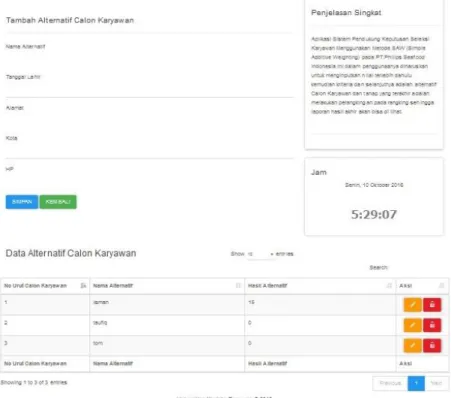Sort by Nama Alternatif using its sort icon
The width and height of the screenshot is (451, 398).
click(x=238, y=286)
